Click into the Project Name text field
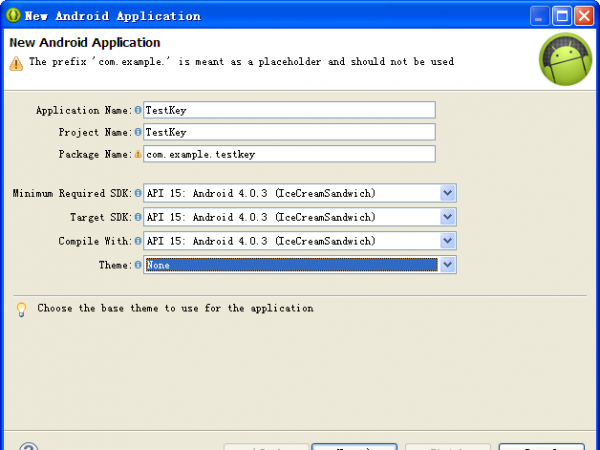600x450 pixels. pyautogui.click(x=289, y=132)
